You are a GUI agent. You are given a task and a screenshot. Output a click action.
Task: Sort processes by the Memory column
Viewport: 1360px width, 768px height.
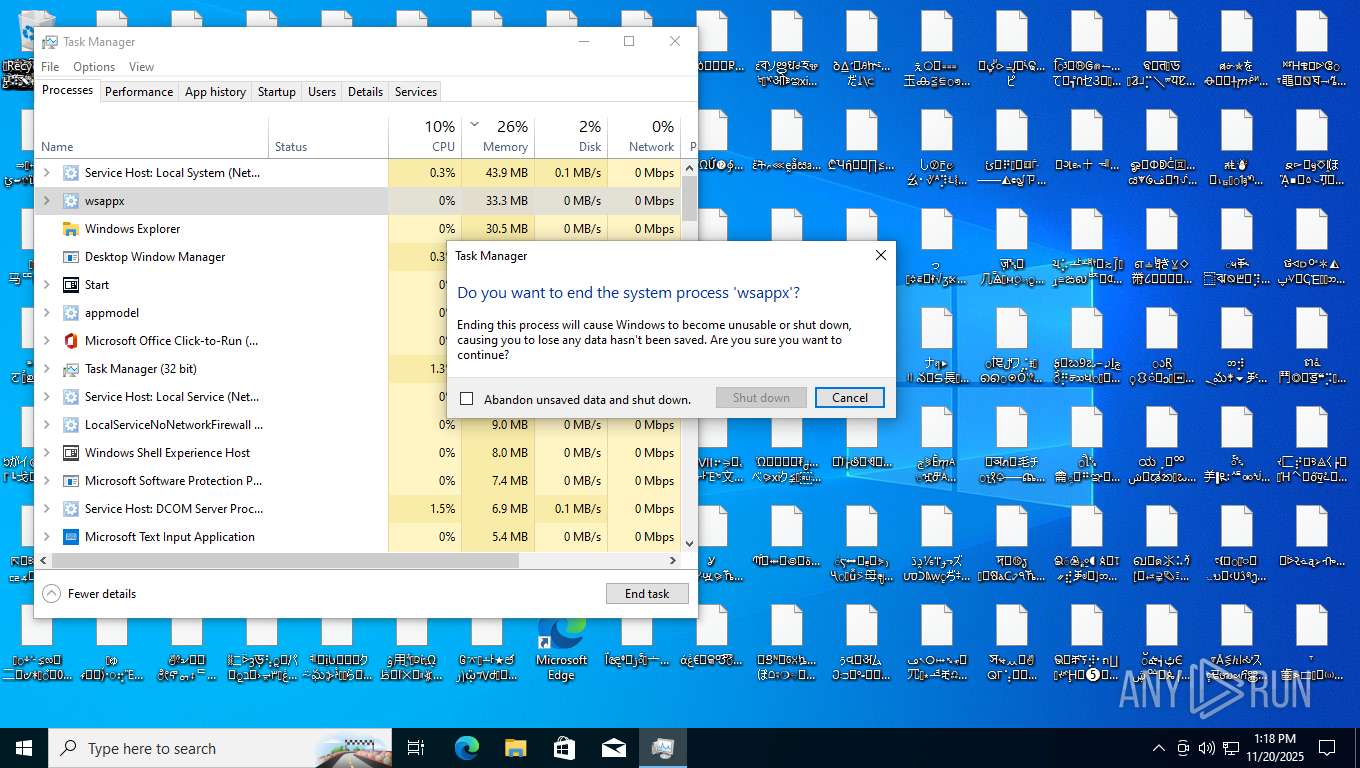(498, 137)
